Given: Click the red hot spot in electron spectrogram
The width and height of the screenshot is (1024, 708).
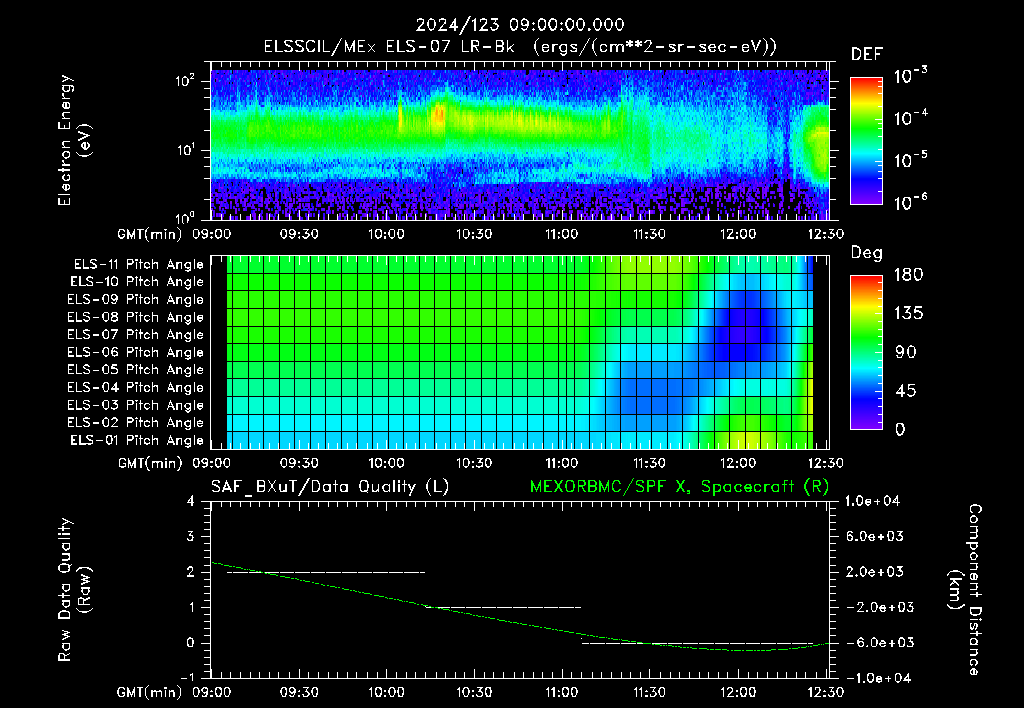Looking at the screenshot, I should coord(438,116).
